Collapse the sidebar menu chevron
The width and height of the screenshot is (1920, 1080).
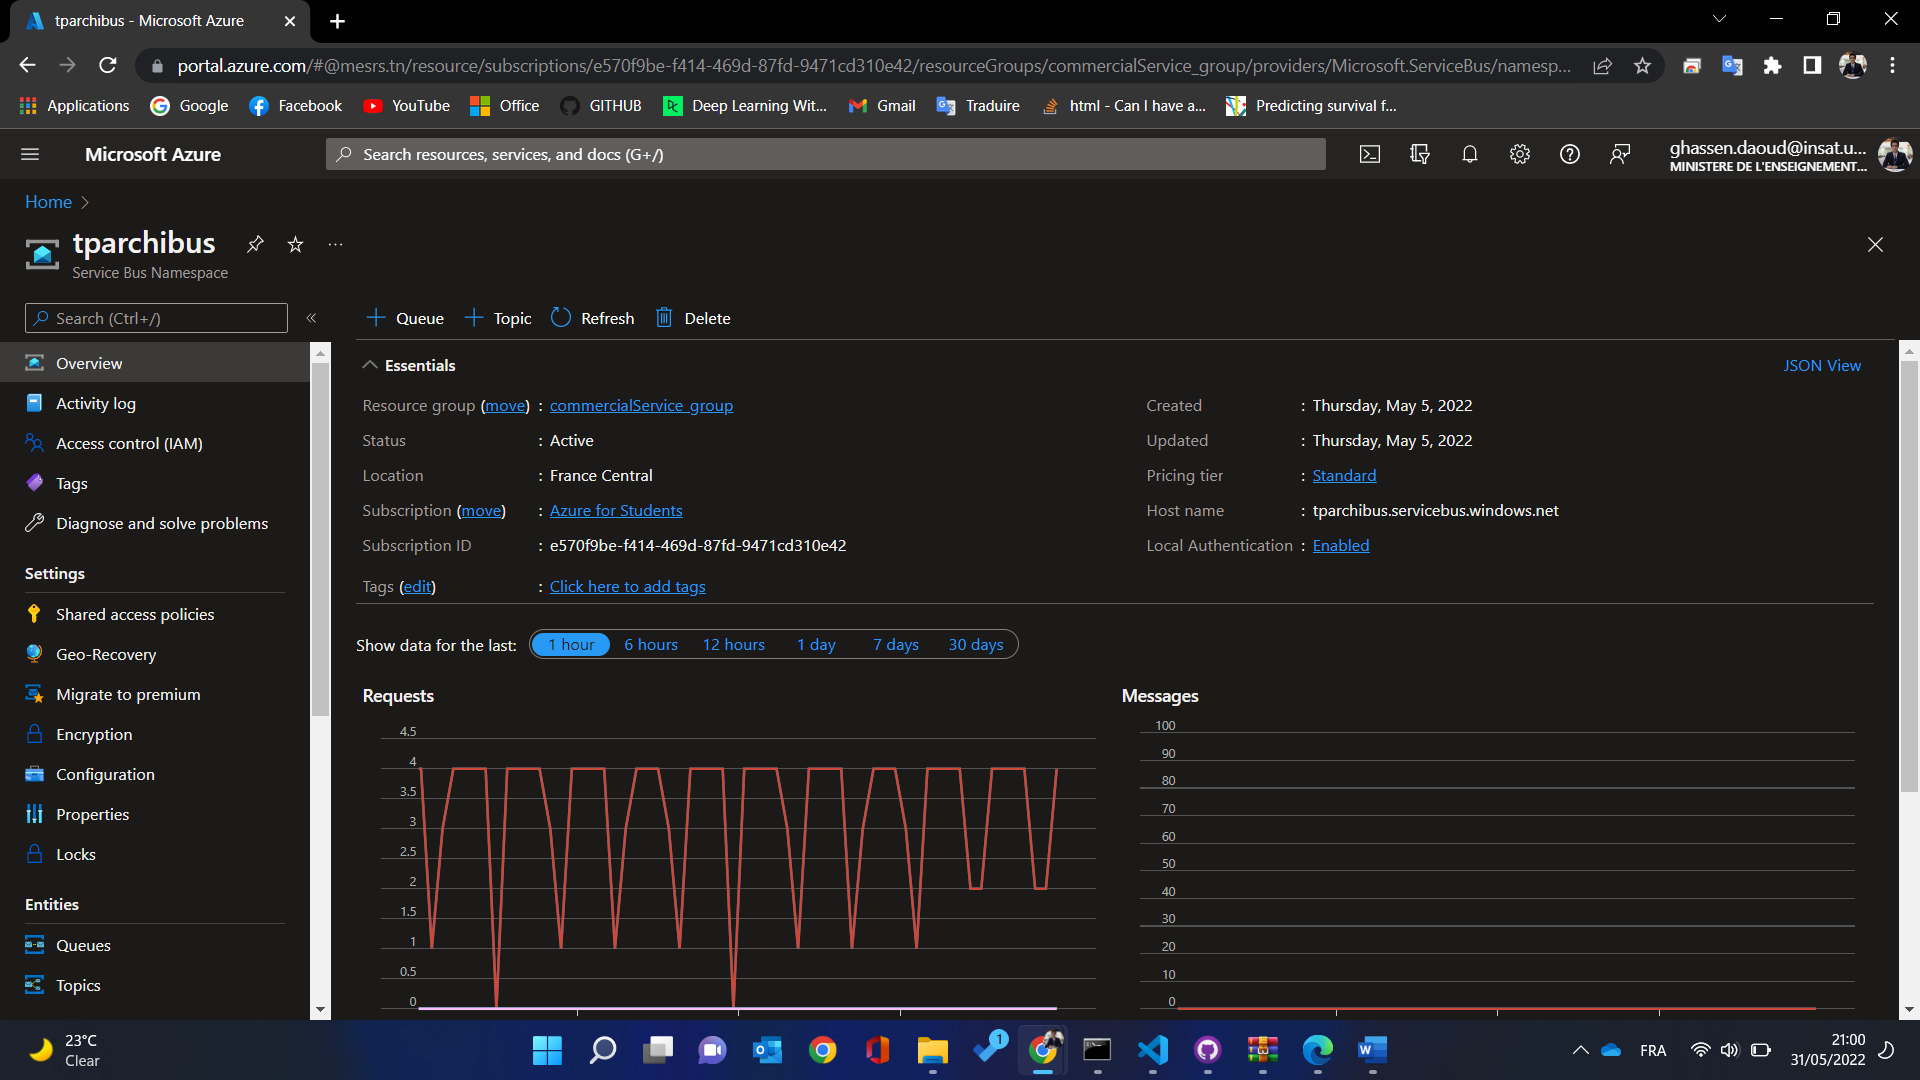[311, 318]
